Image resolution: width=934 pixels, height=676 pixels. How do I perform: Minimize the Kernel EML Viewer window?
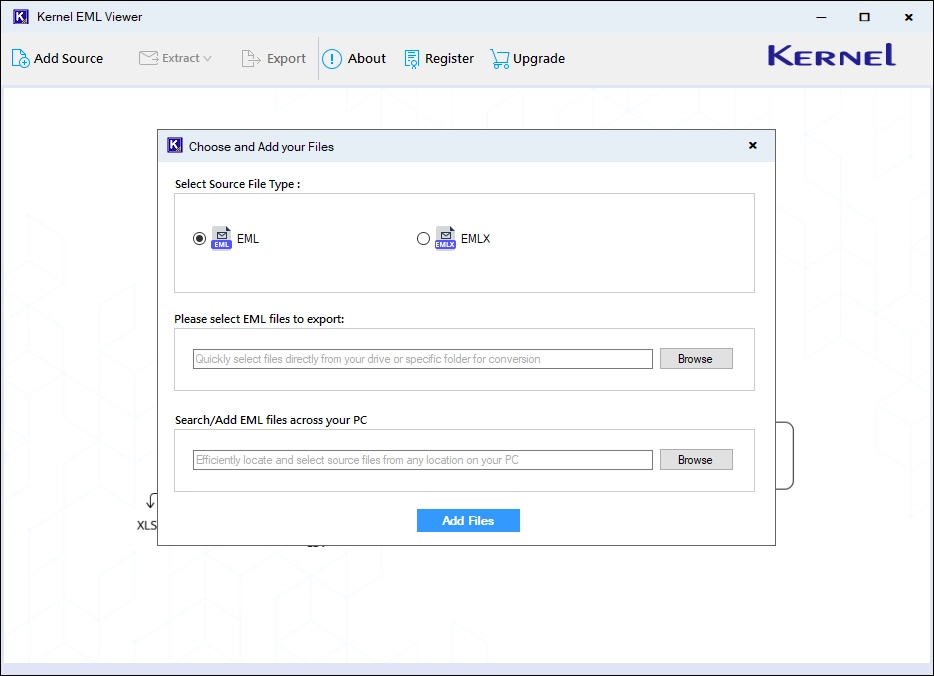pyautogui.click(x=821, y=17)
